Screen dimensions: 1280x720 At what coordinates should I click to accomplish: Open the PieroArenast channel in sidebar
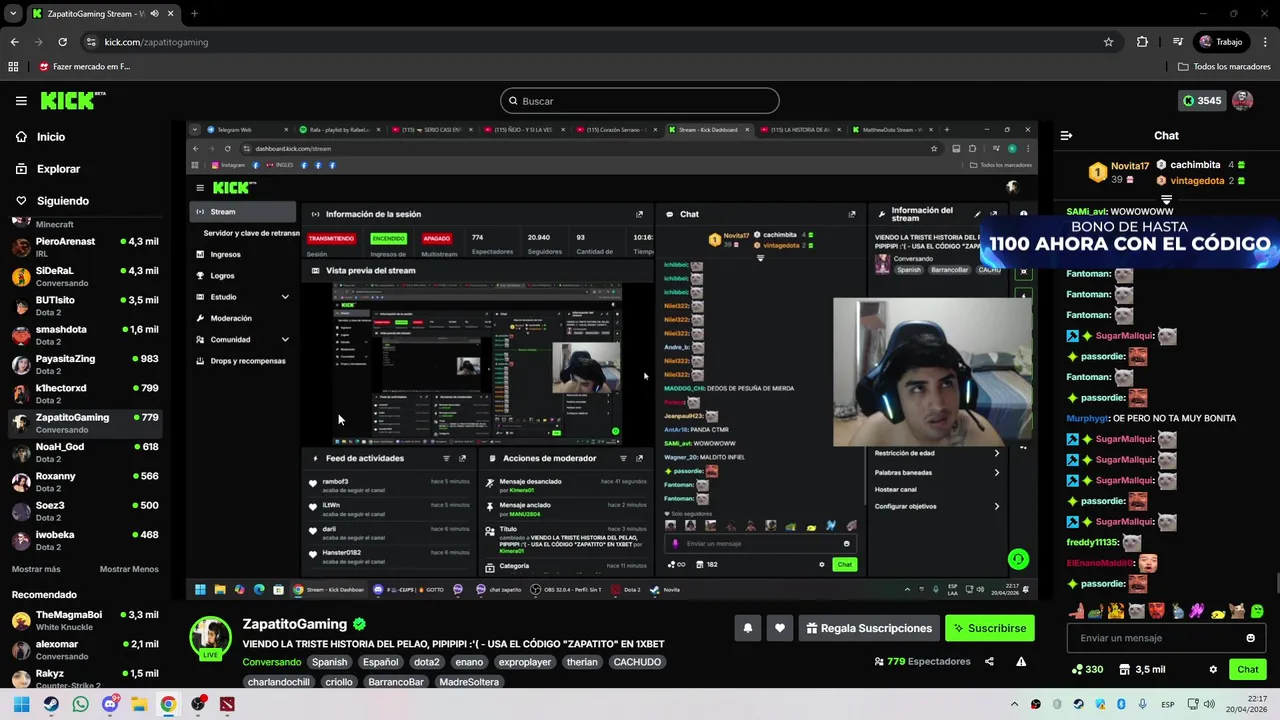click(x=86, y=247)
